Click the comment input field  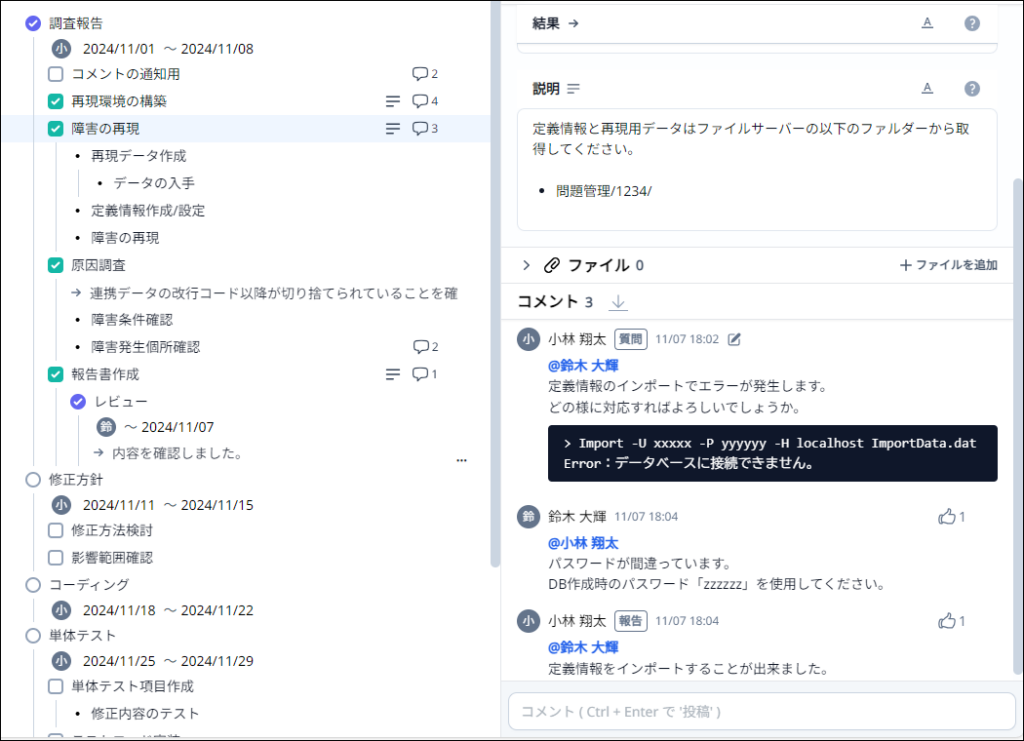[761, 712]
